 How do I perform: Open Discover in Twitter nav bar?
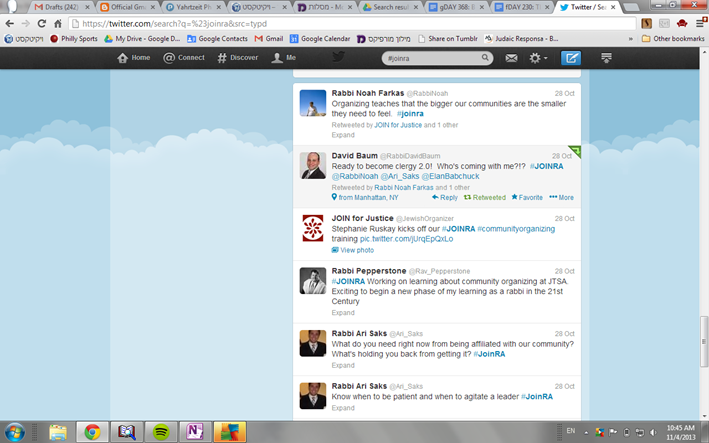238,58
